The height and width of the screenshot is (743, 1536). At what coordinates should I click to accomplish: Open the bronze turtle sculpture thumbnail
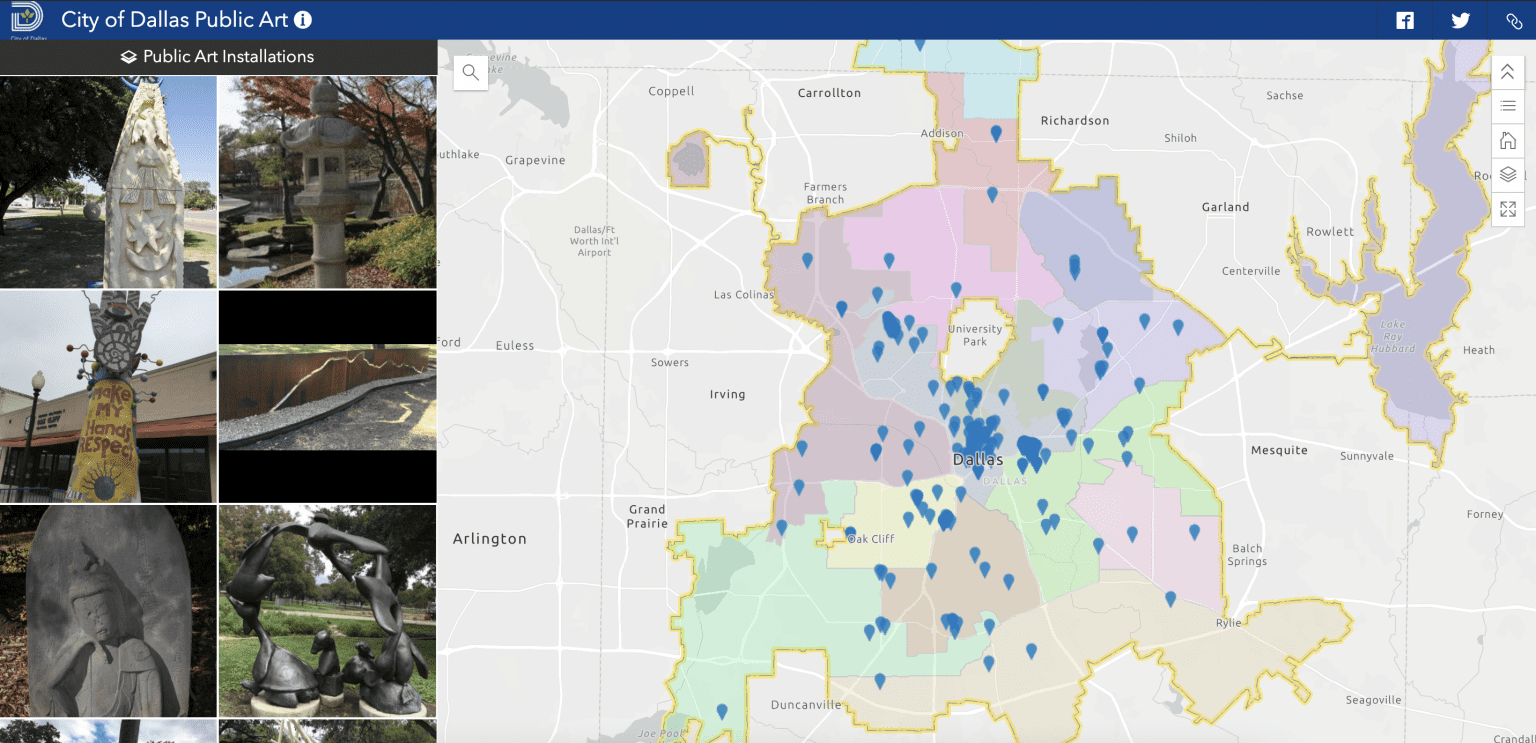[x=327, y=610]
